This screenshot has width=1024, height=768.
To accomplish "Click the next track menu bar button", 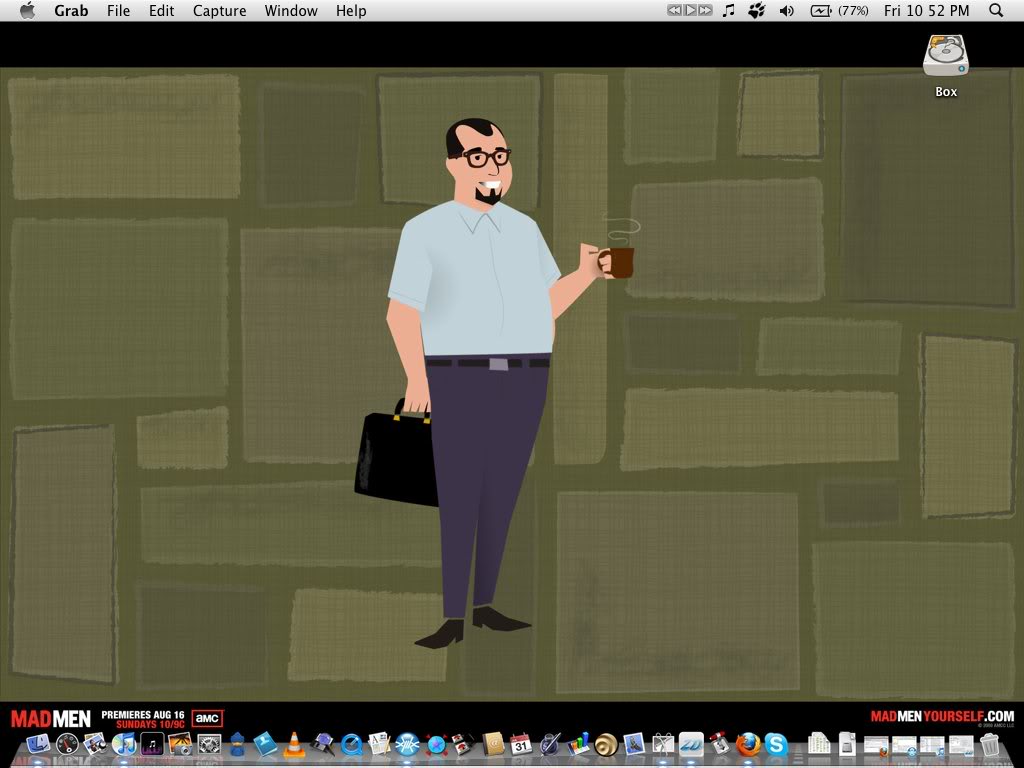I will click(x=705, y=10).
